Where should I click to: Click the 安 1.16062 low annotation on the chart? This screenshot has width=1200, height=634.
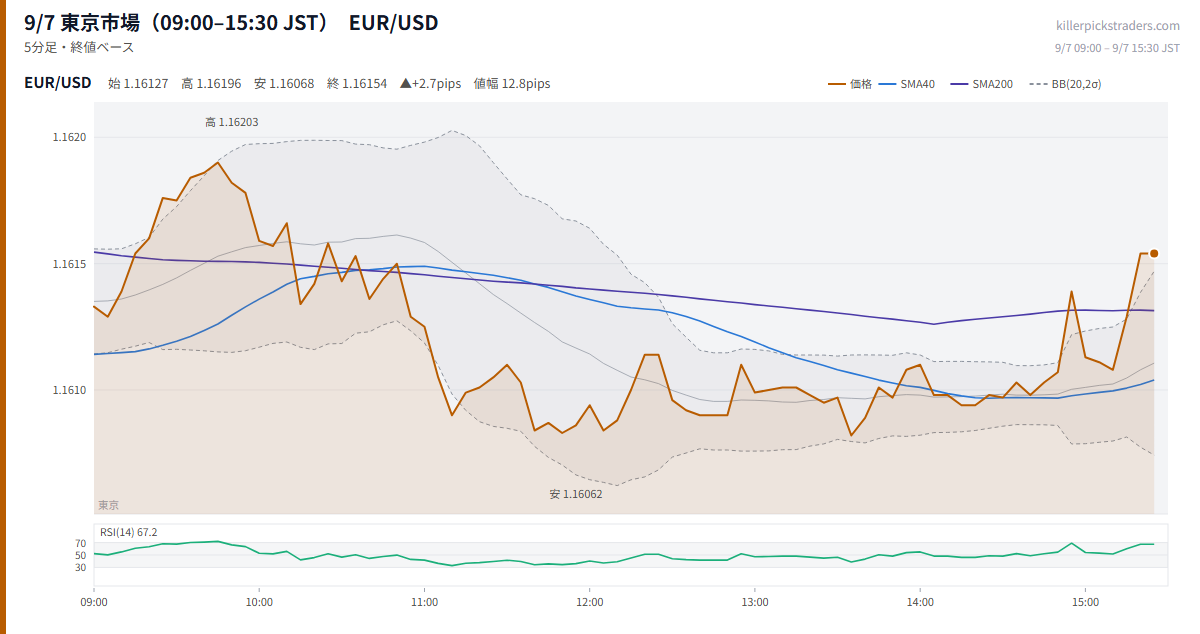(576, 494)
